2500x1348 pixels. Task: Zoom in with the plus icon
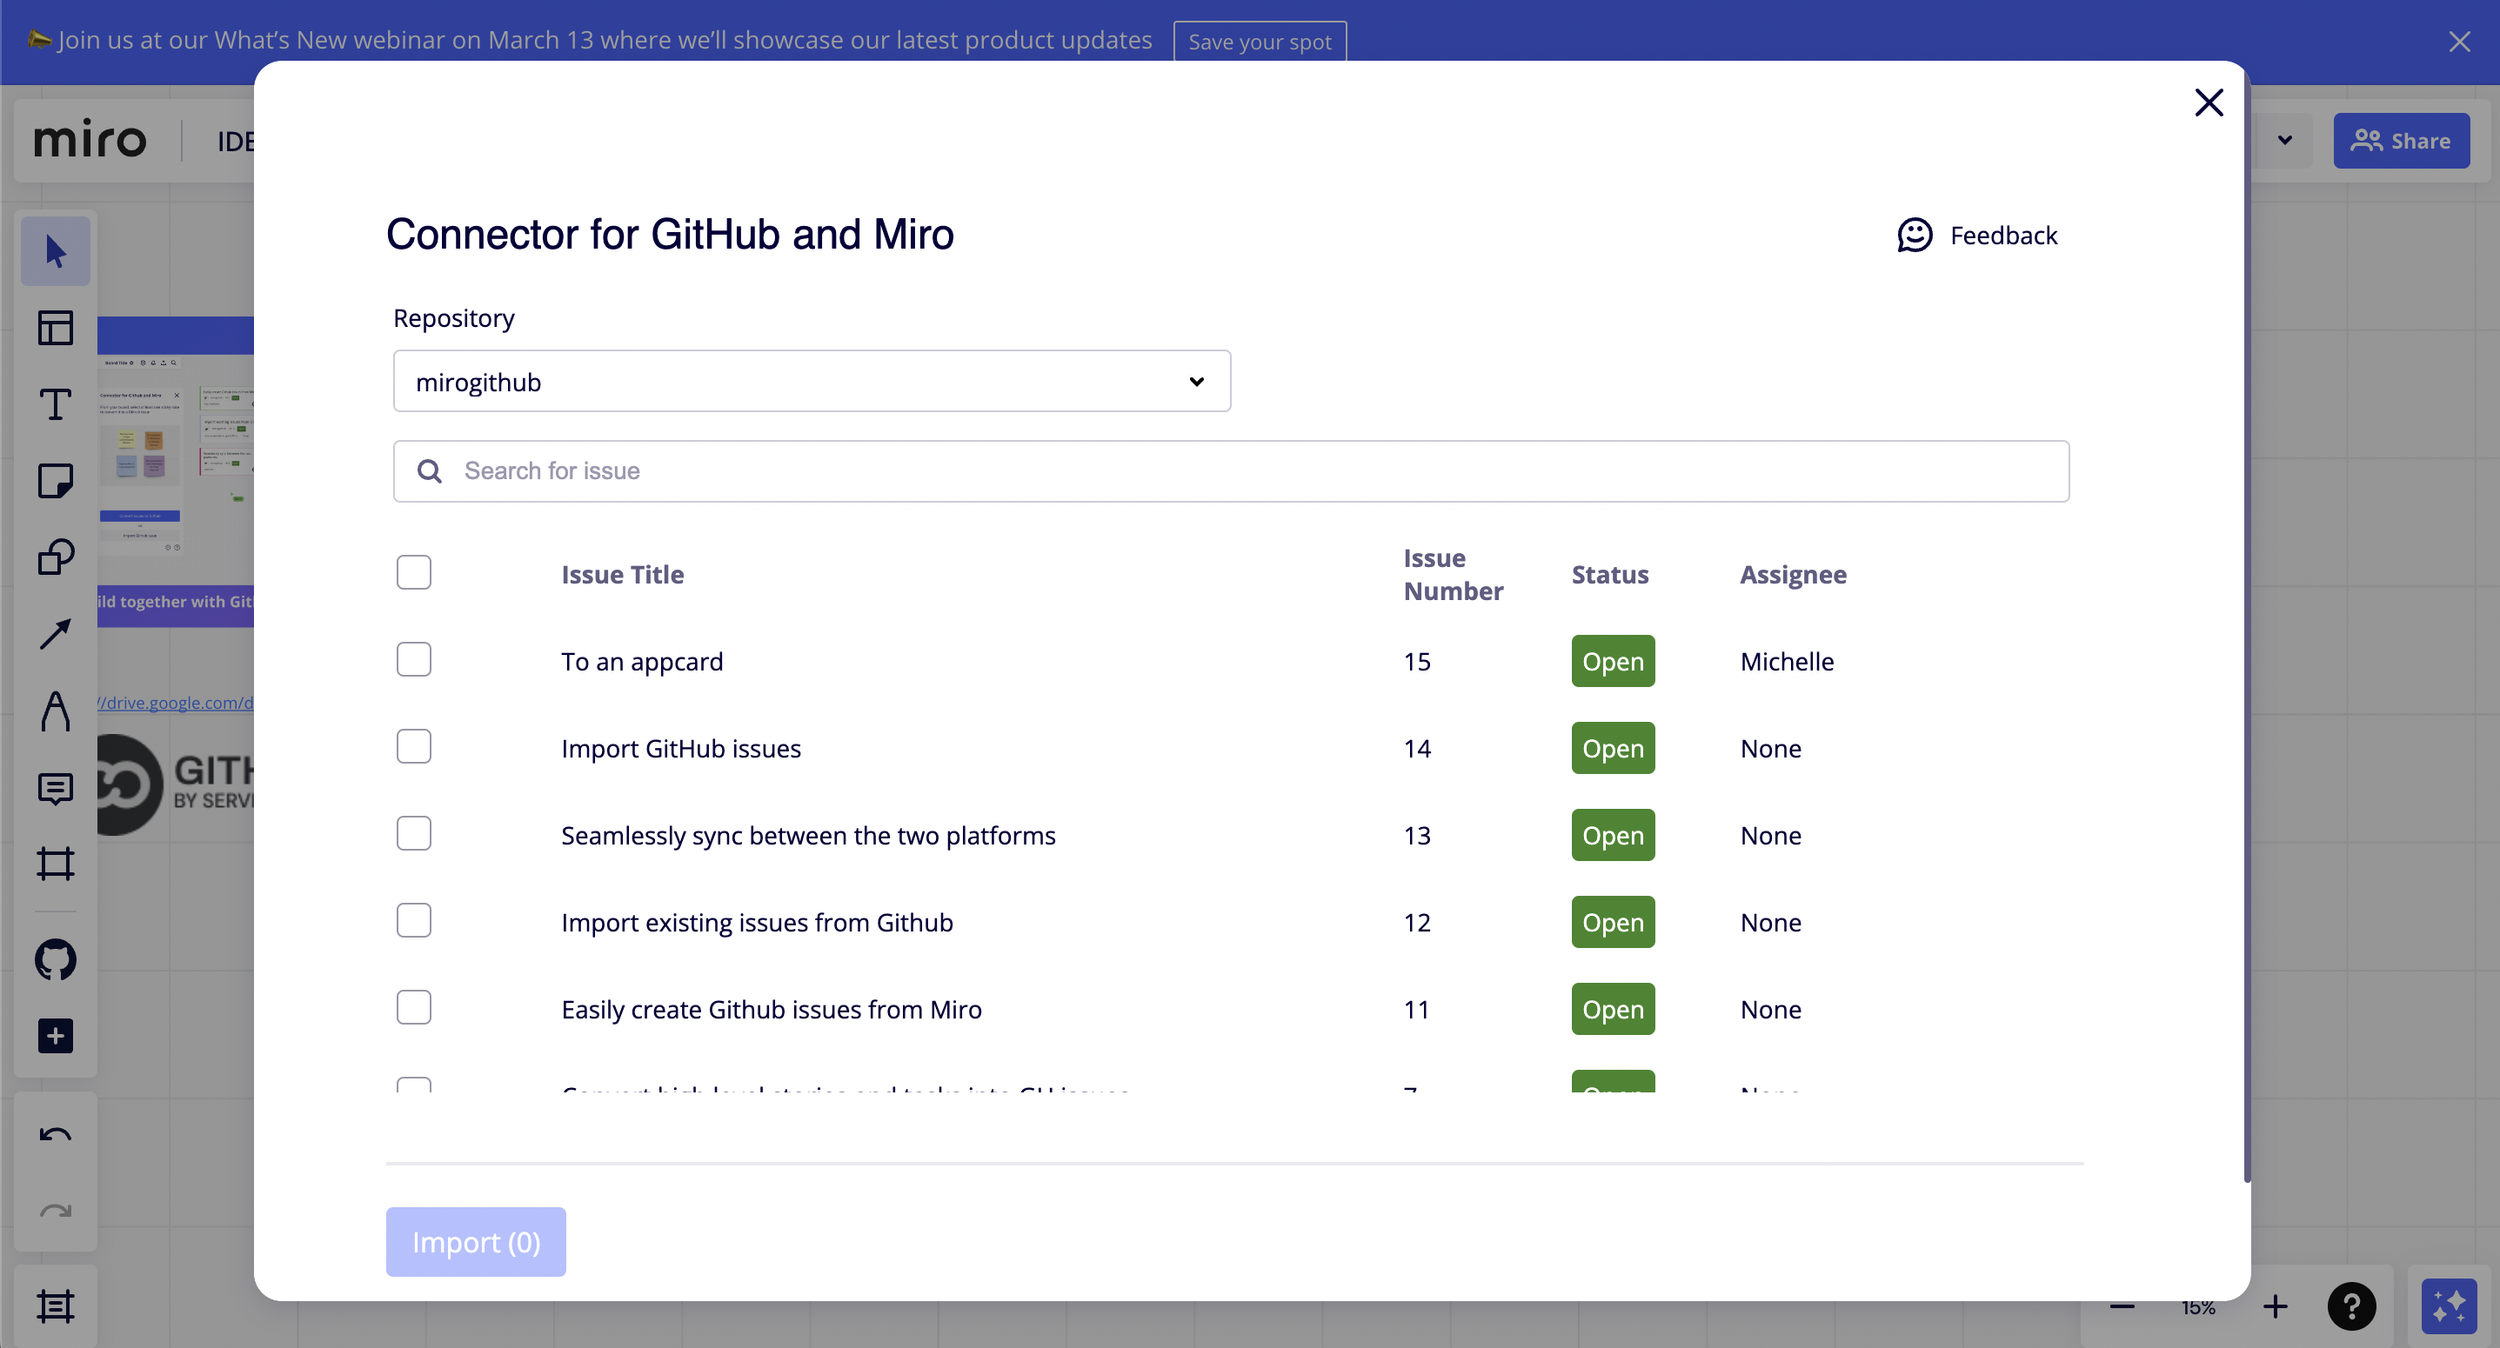(2275, 1306)
